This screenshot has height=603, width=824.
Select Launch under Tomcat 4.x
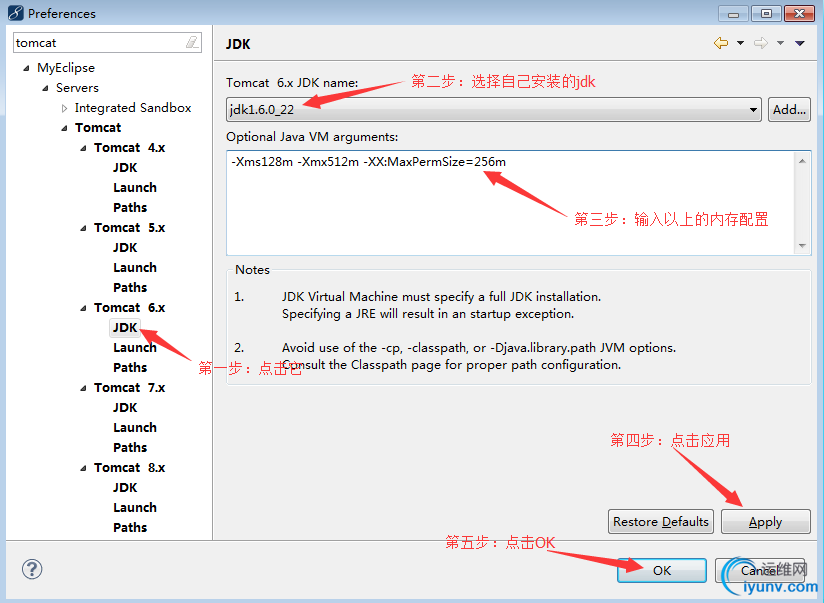point(135,188)
